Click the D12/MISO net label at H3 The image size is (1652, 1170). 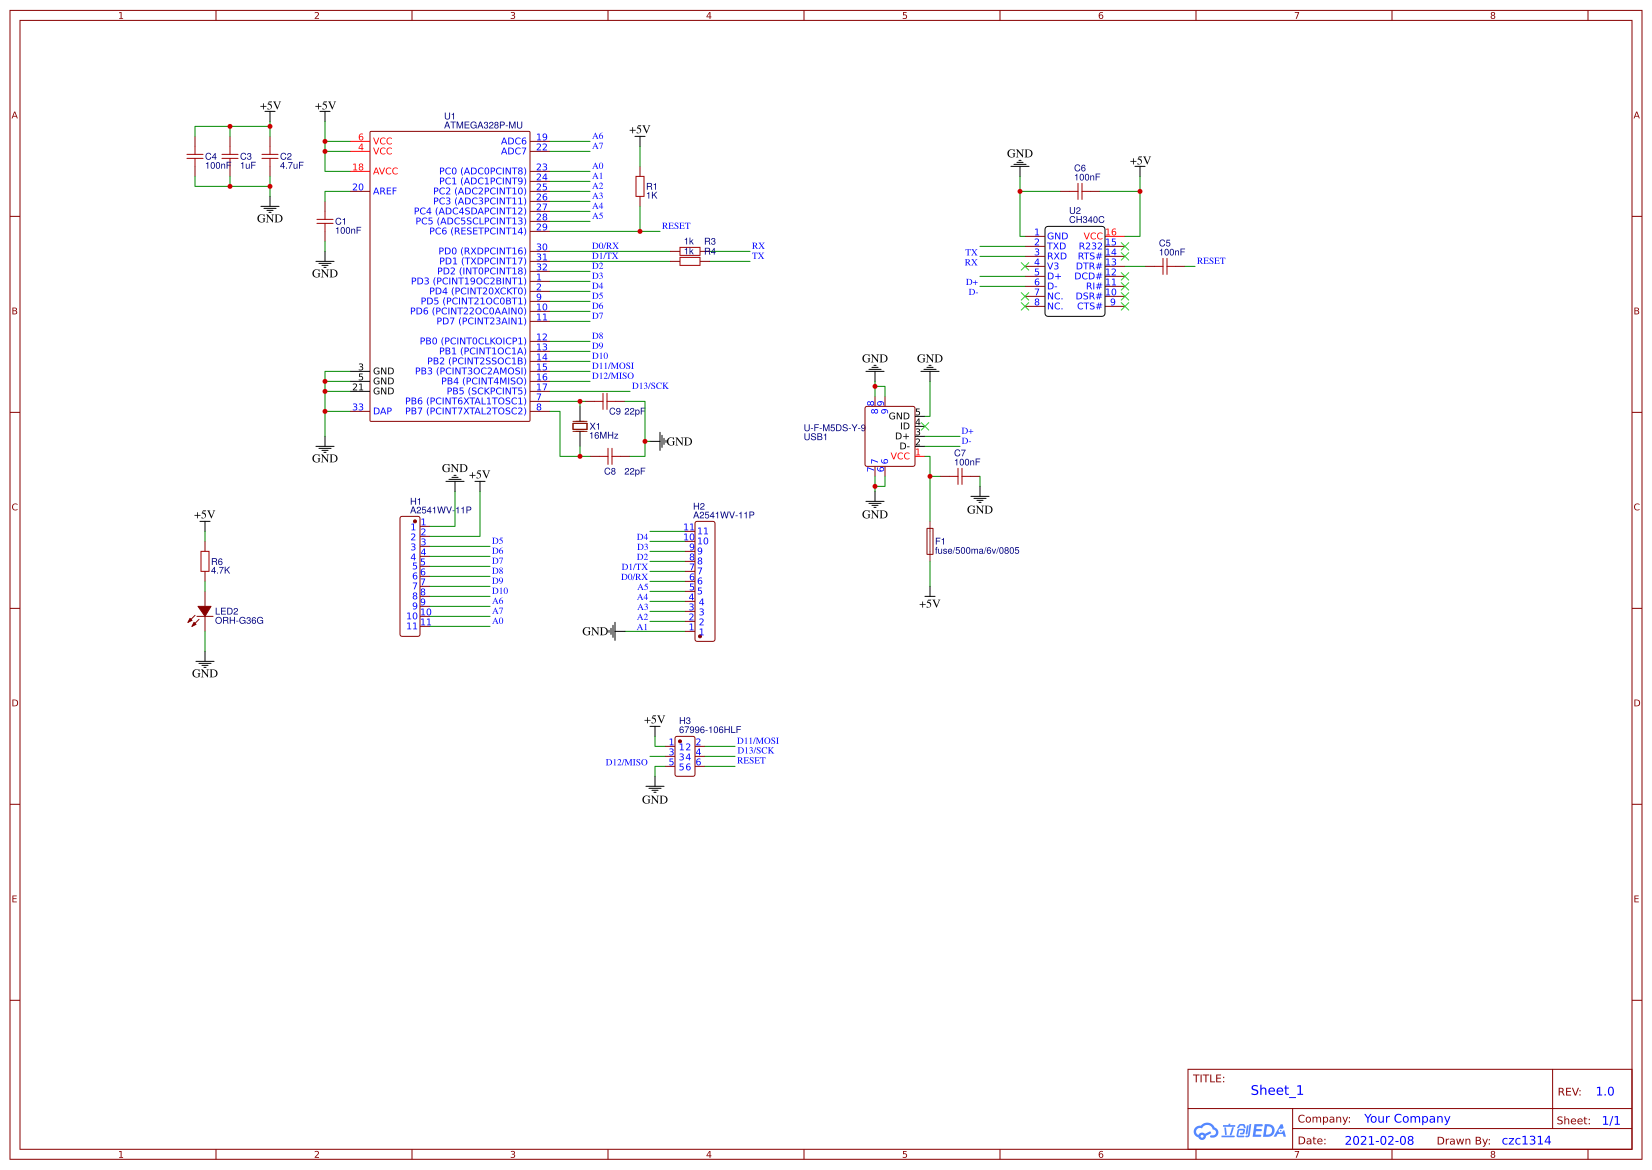[x=626, y=762]
